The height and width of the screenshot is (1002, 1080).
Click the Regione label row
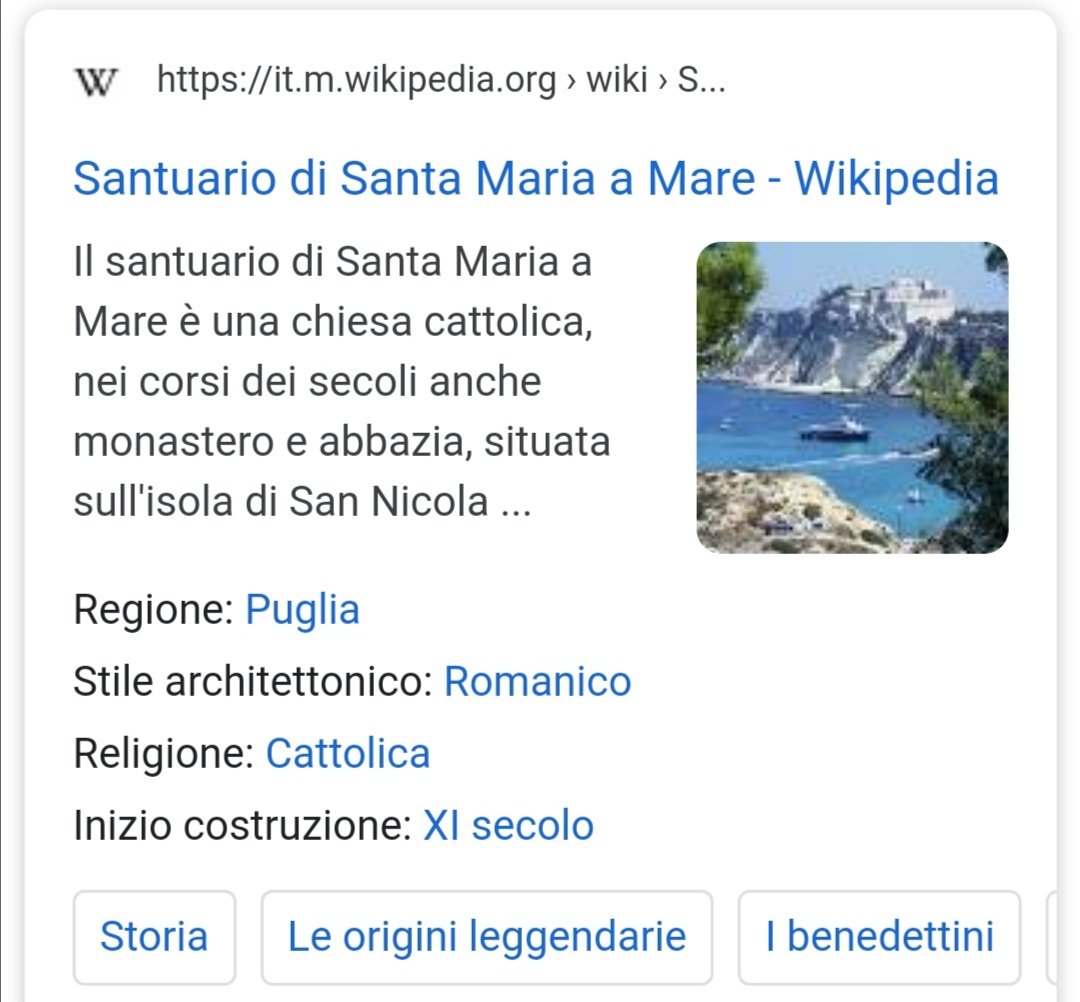[x=217, y=609]
